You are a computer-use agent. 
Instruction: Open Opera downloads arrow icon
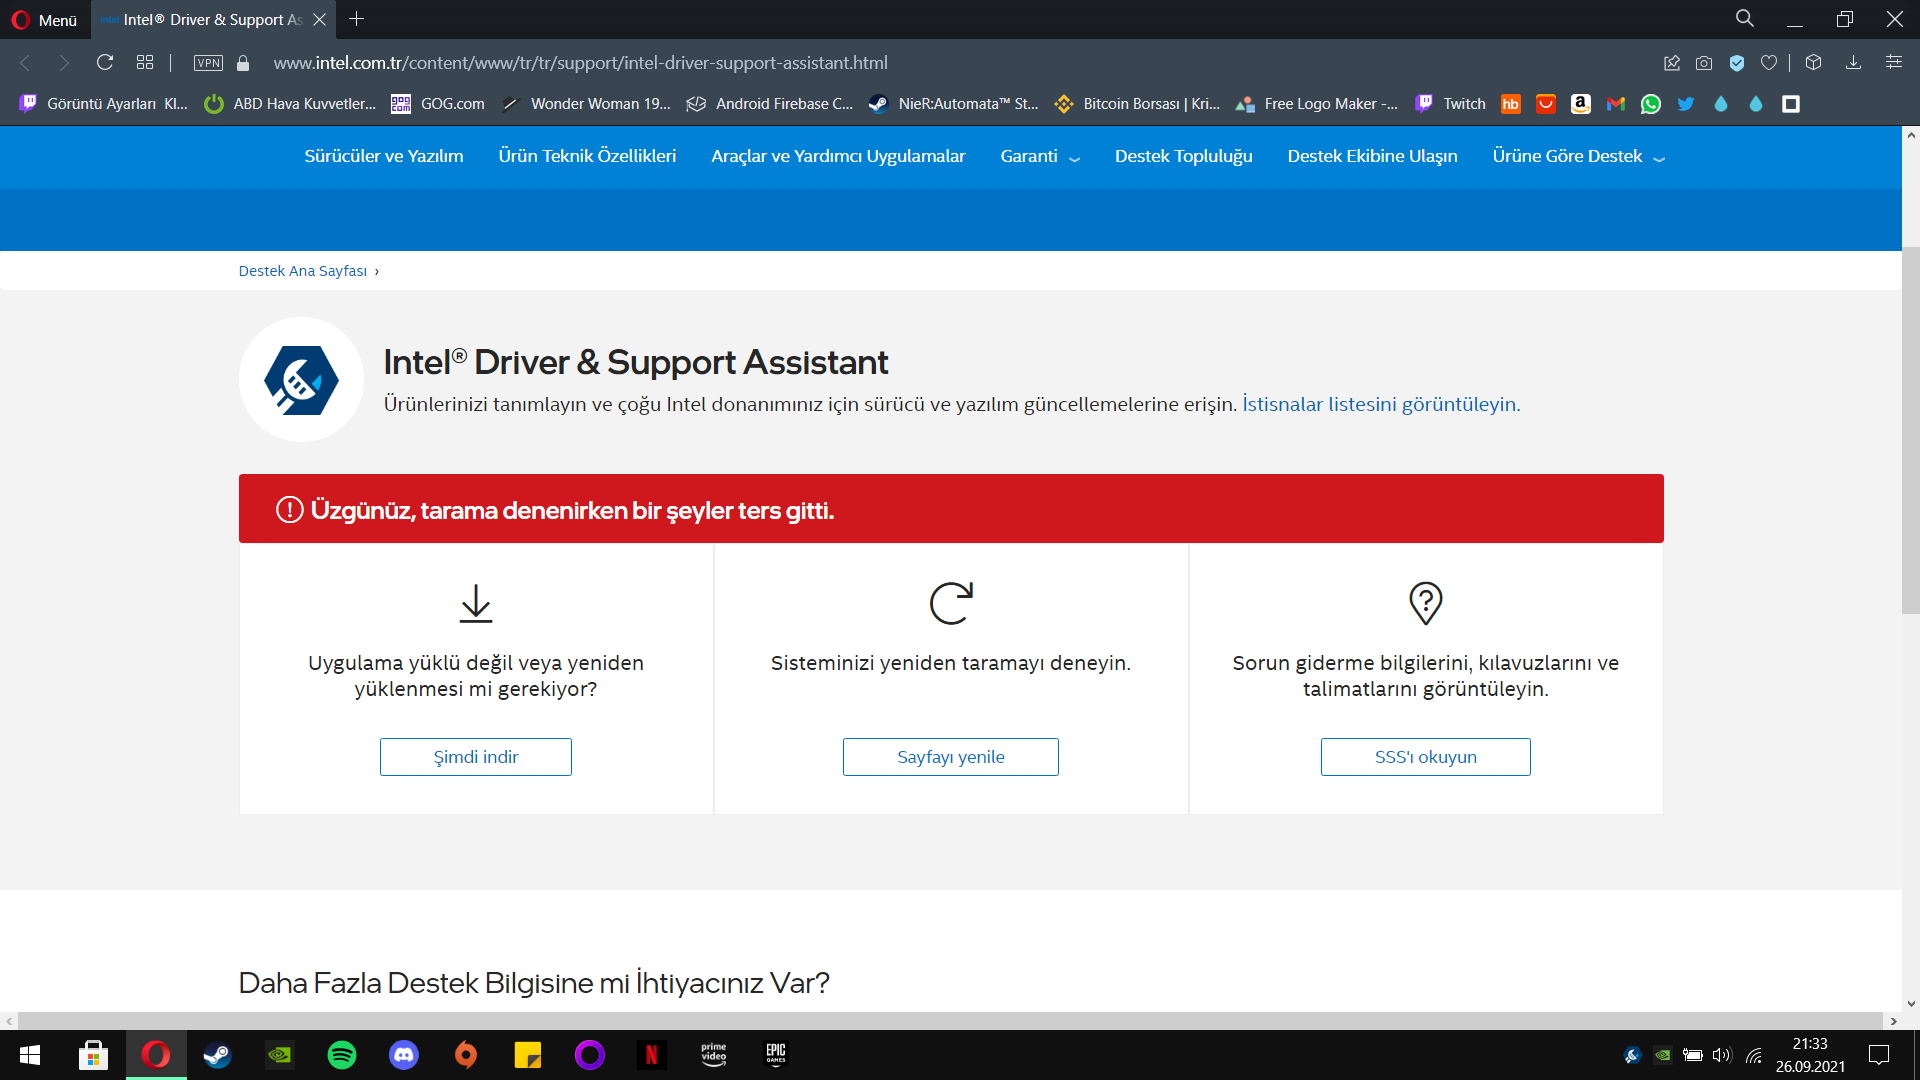pyautogui.click(x=1853, y=63)
